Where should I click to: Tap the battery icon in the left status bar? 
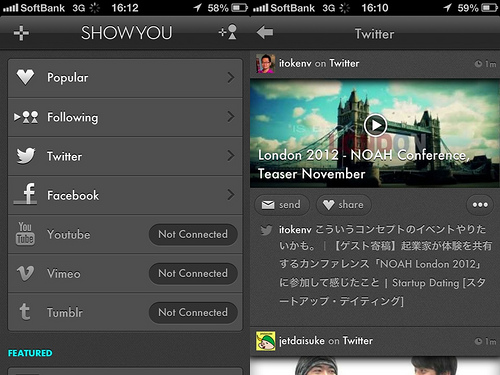239,7
